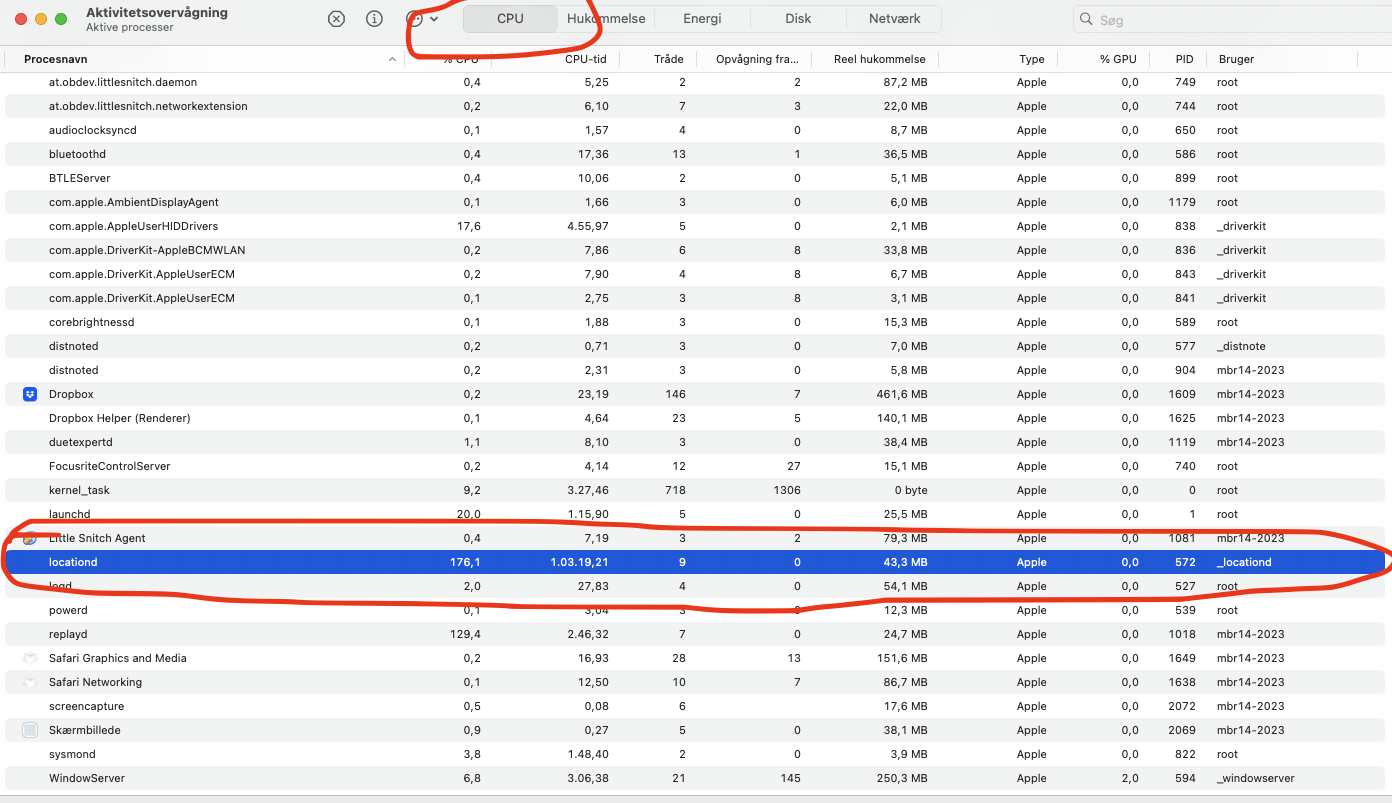The image size is (1392, 803).
Task: Sort by the PID column header
Action: tap(1185, 59)
